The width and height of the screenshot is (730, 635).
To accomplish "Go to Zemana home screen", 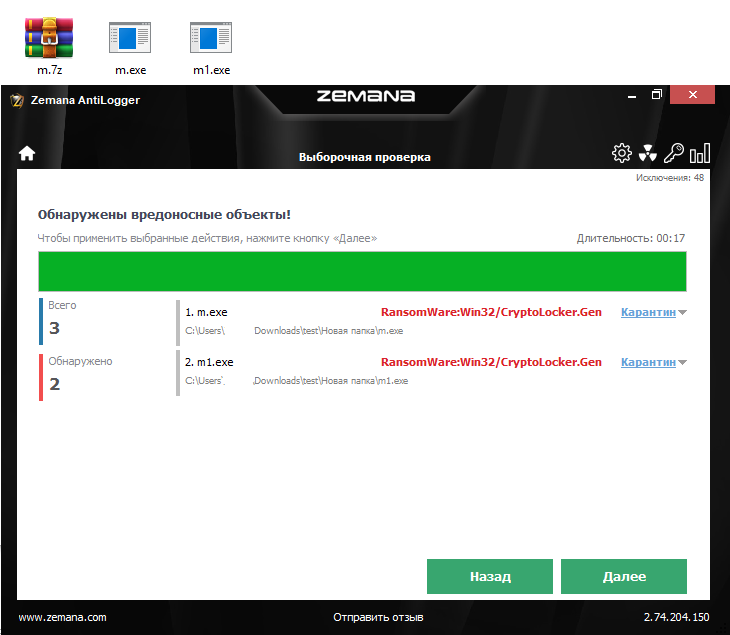I will pos(27,153).
